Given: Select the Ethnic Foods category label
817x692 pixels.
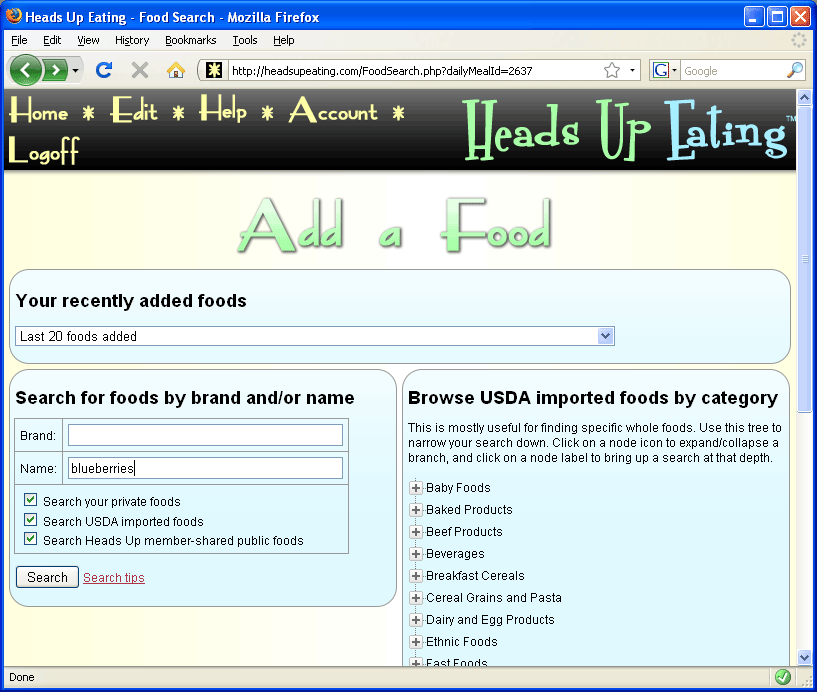Looking at the screenshot, I should click(x=462, y=641).
